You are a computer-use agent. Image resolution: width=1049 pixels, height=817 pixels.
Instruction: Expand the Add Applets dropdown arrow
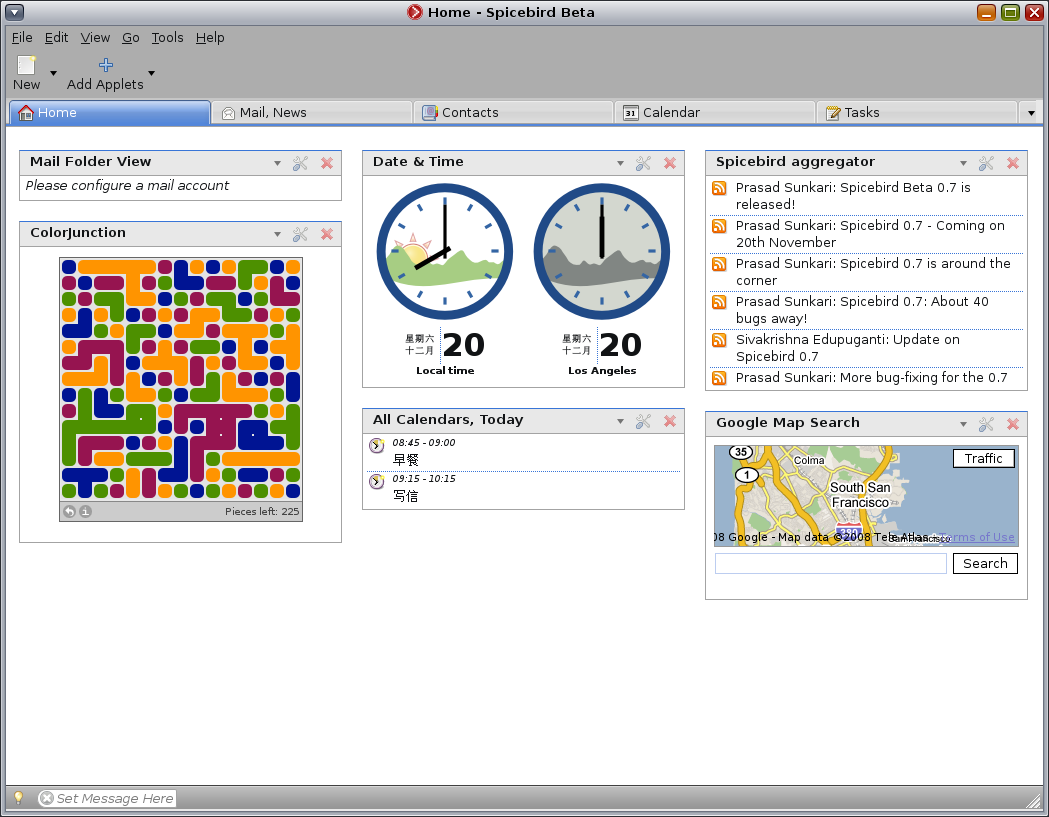coord(151,73)
